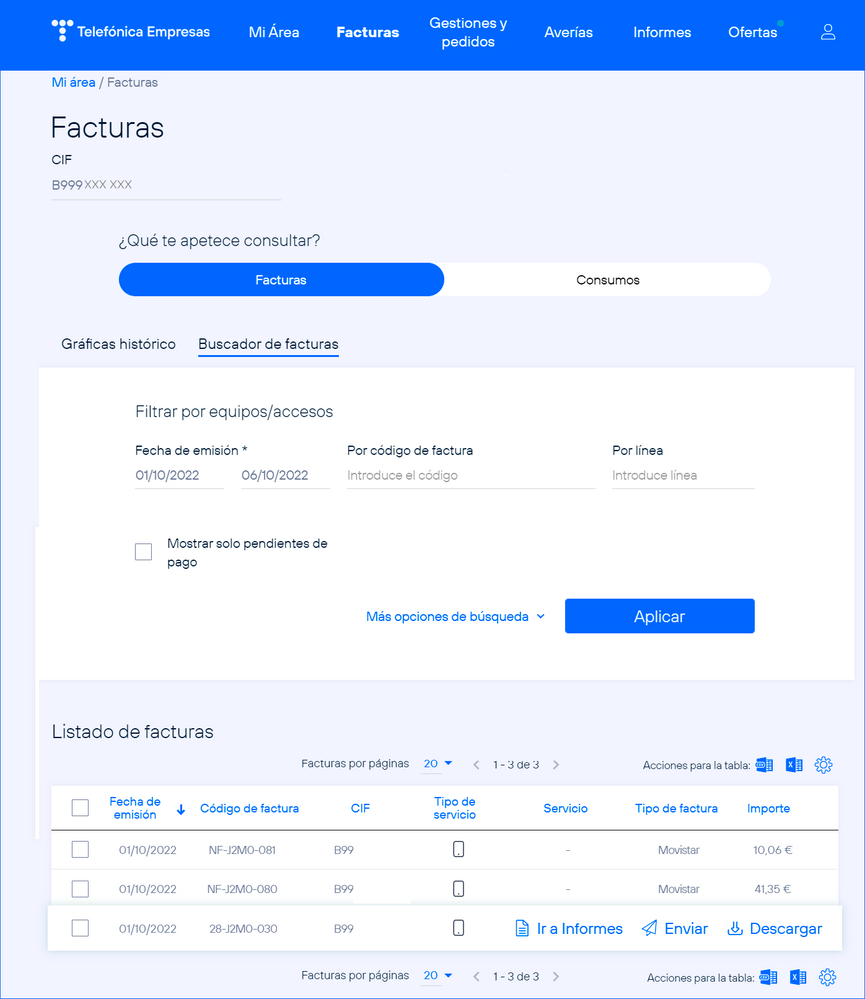Open table settings gear above the table
The height and width of the screenshot is (999, 865).
[823, 765]
